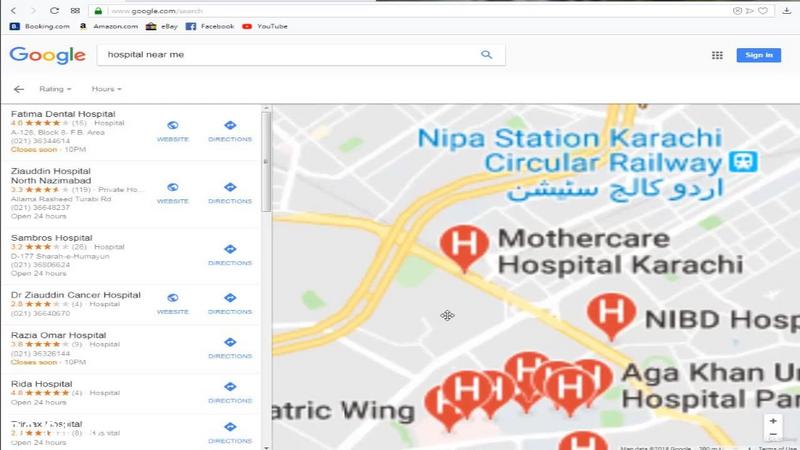Click the green padlock security icon
Viewport: 800px width, 450px height.
click(98, 11)
